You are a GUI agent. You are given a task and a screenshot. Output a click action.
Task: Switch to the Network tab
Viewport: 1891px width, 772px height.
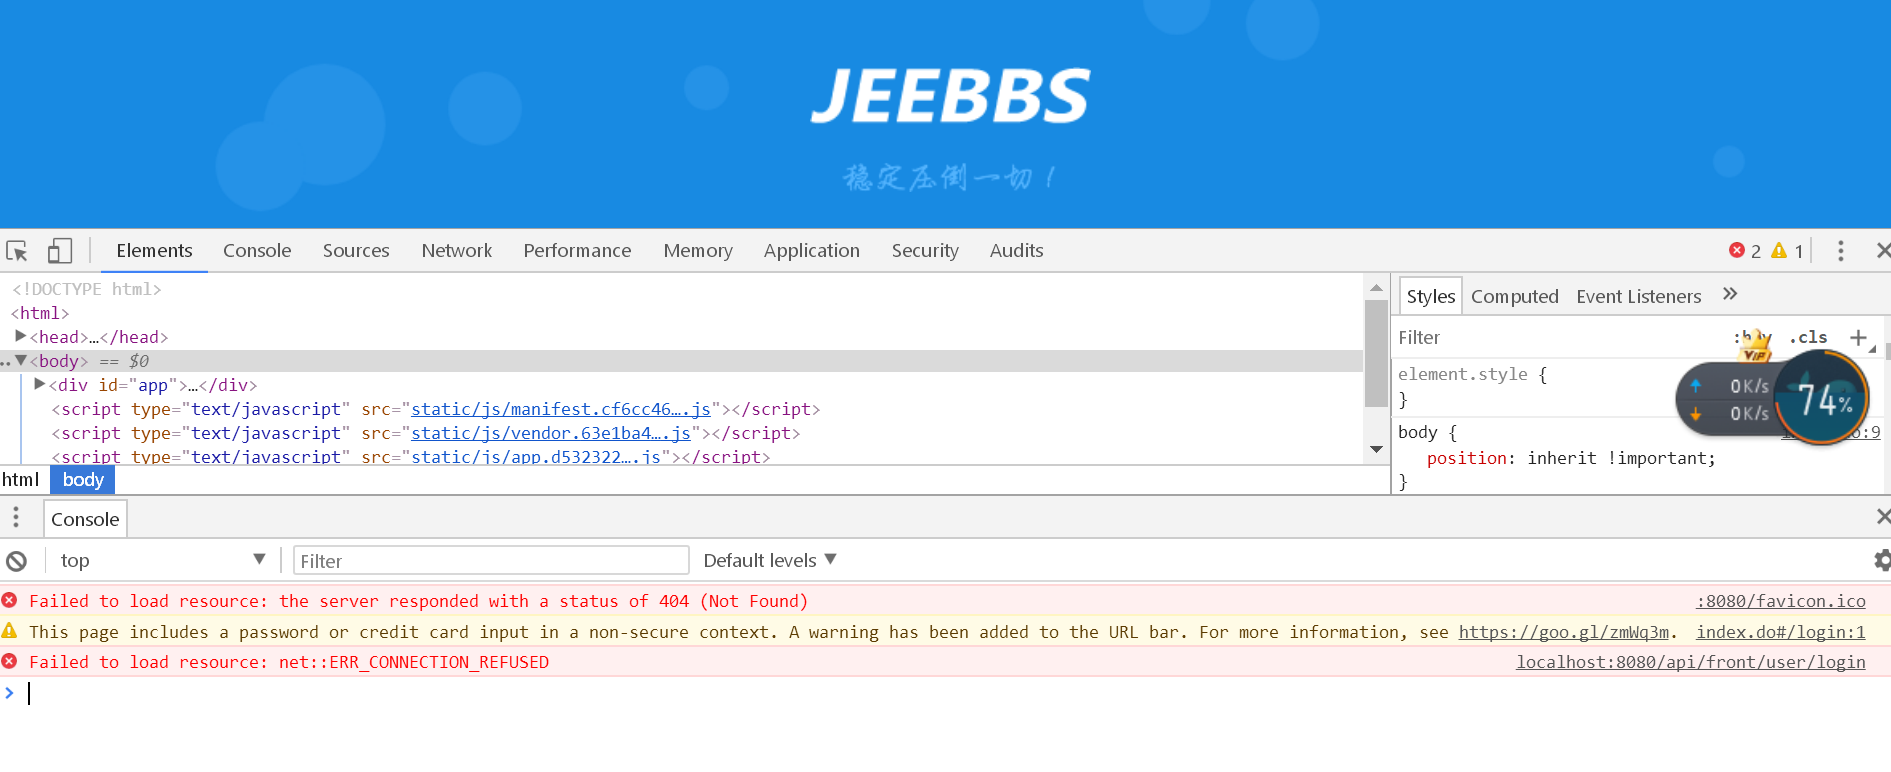457,251
